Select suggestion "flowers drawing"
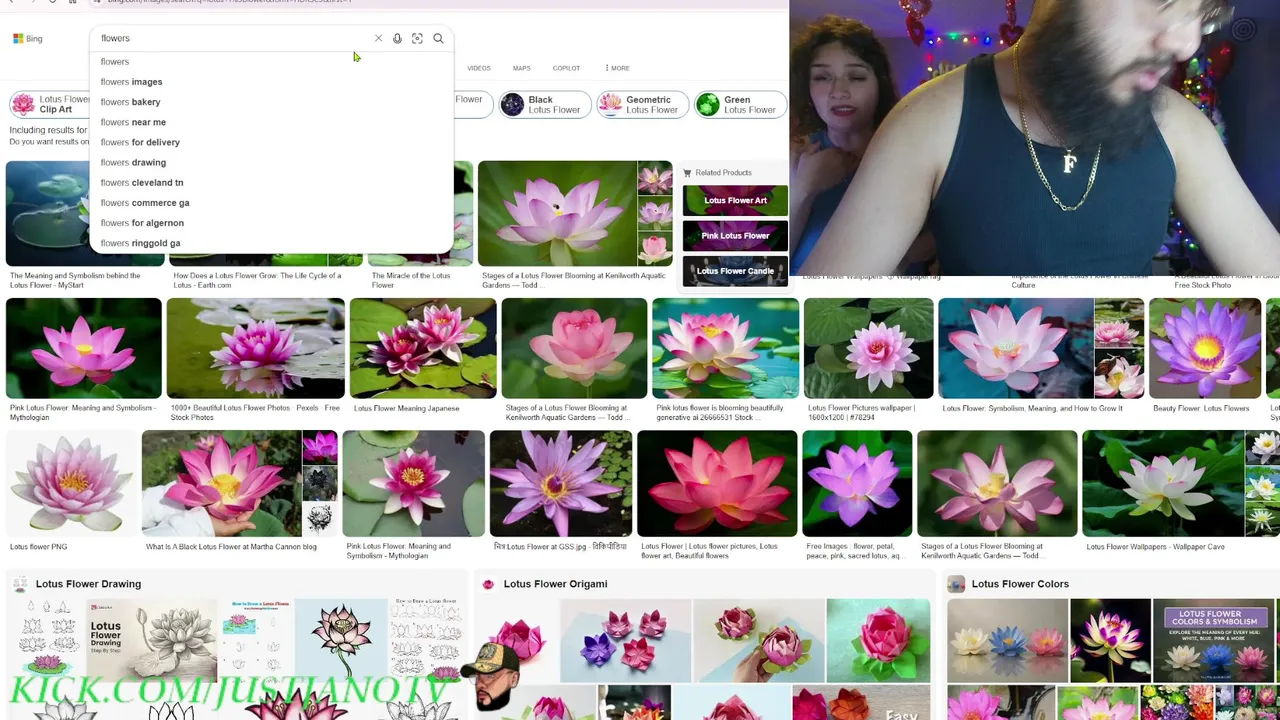The height and width of the screenshot is (720, 1280). tap(271, 162)
